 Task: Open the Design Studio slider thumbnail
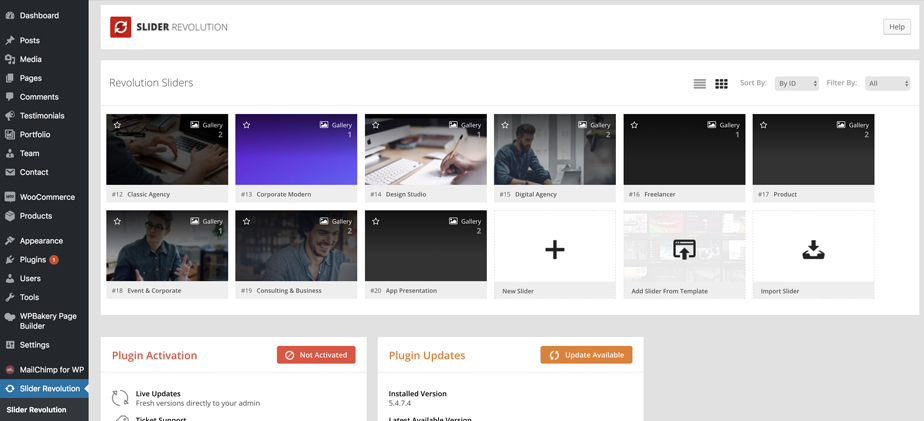point(425,150)
